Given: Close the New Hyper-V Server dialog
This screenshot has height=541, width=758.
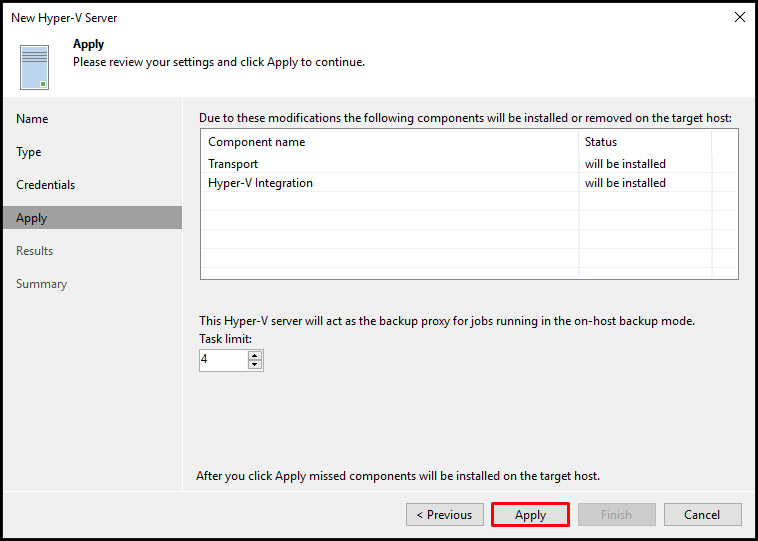Looking at the screenshot, I should 740,18.
